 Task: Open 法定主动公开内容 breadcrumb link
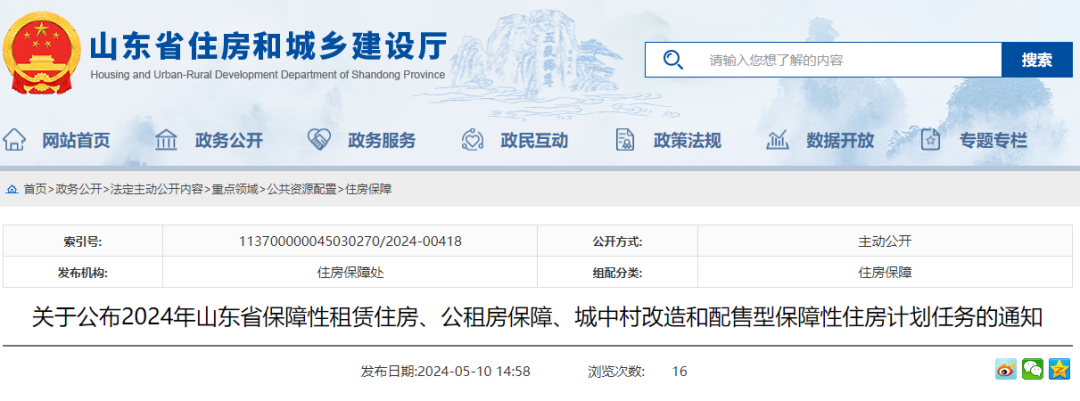156,189
